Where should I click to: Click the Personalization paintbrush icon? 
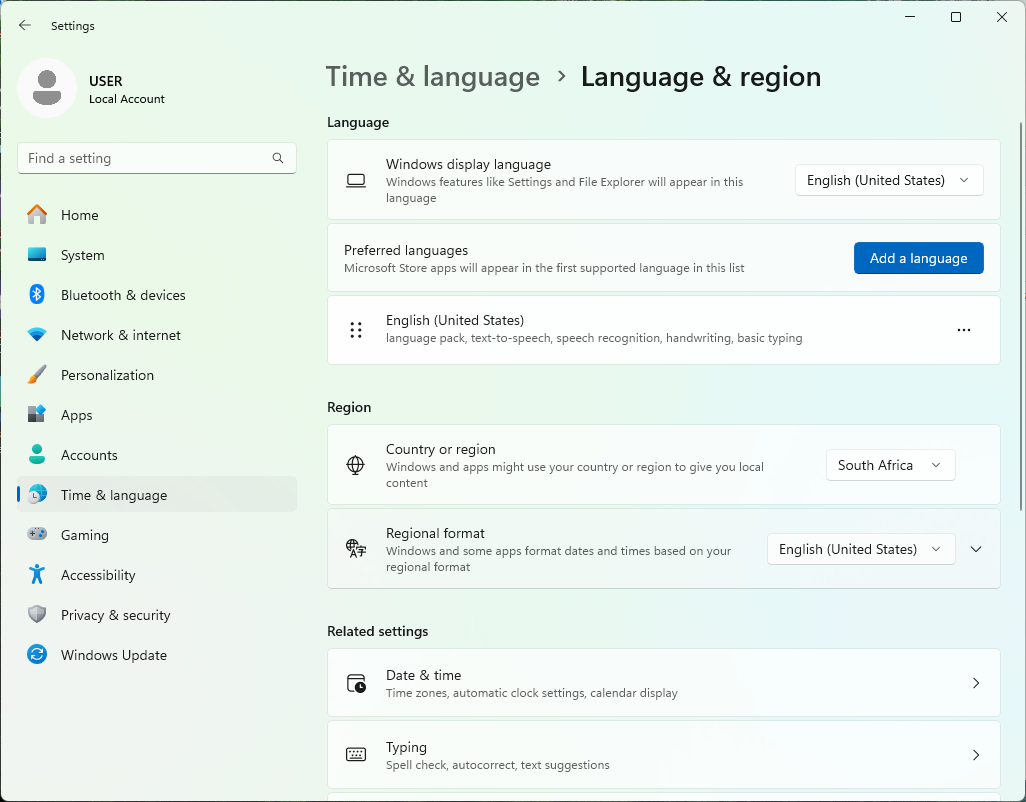(37, 375)
